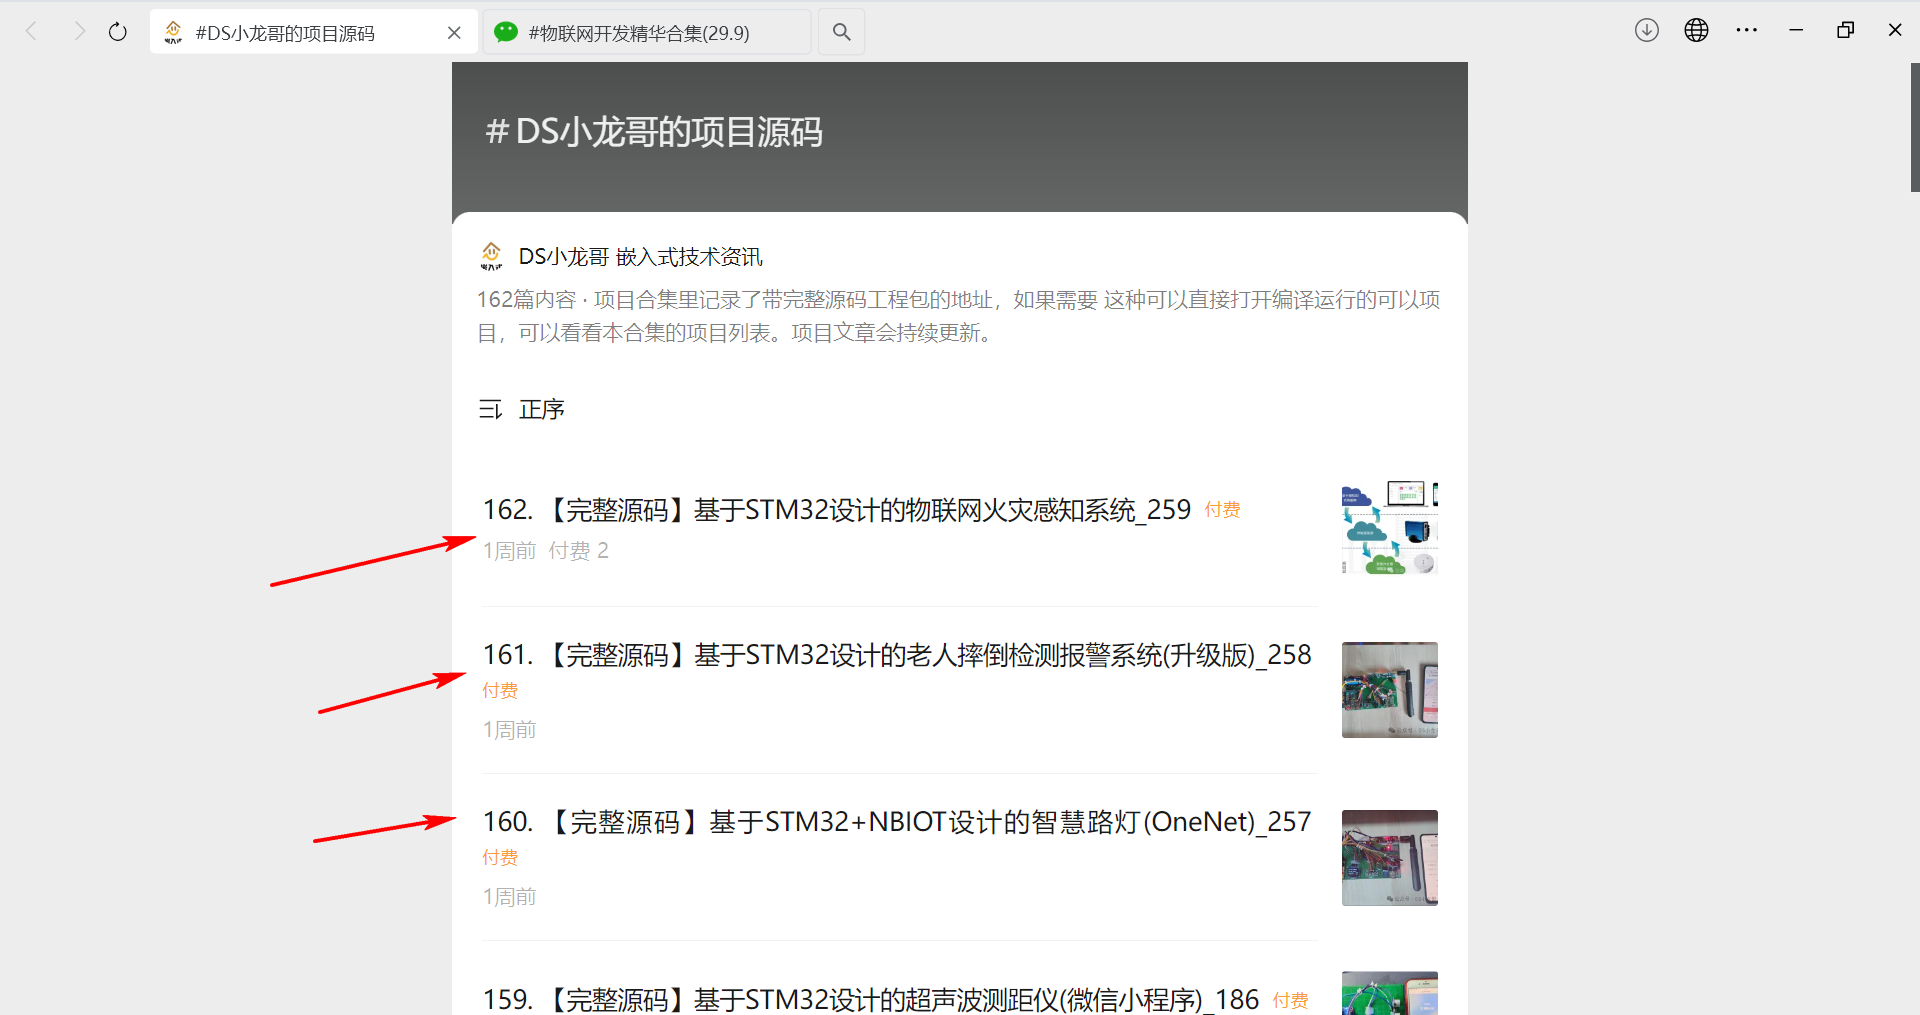
Task: Click the globe icon in the title bar
Action: point(1697,30)
